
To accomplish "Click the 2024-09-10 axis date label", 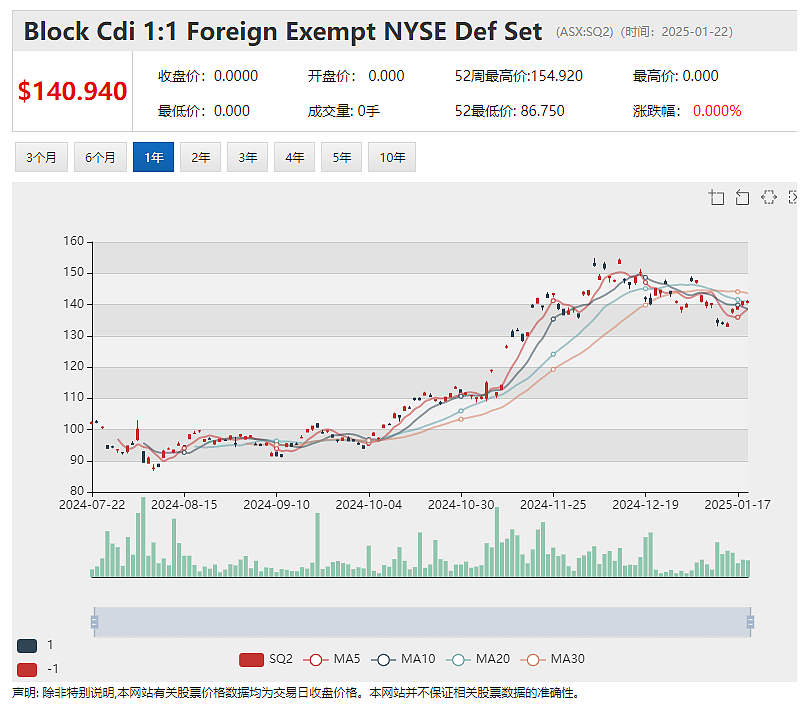I will (276, 505).
